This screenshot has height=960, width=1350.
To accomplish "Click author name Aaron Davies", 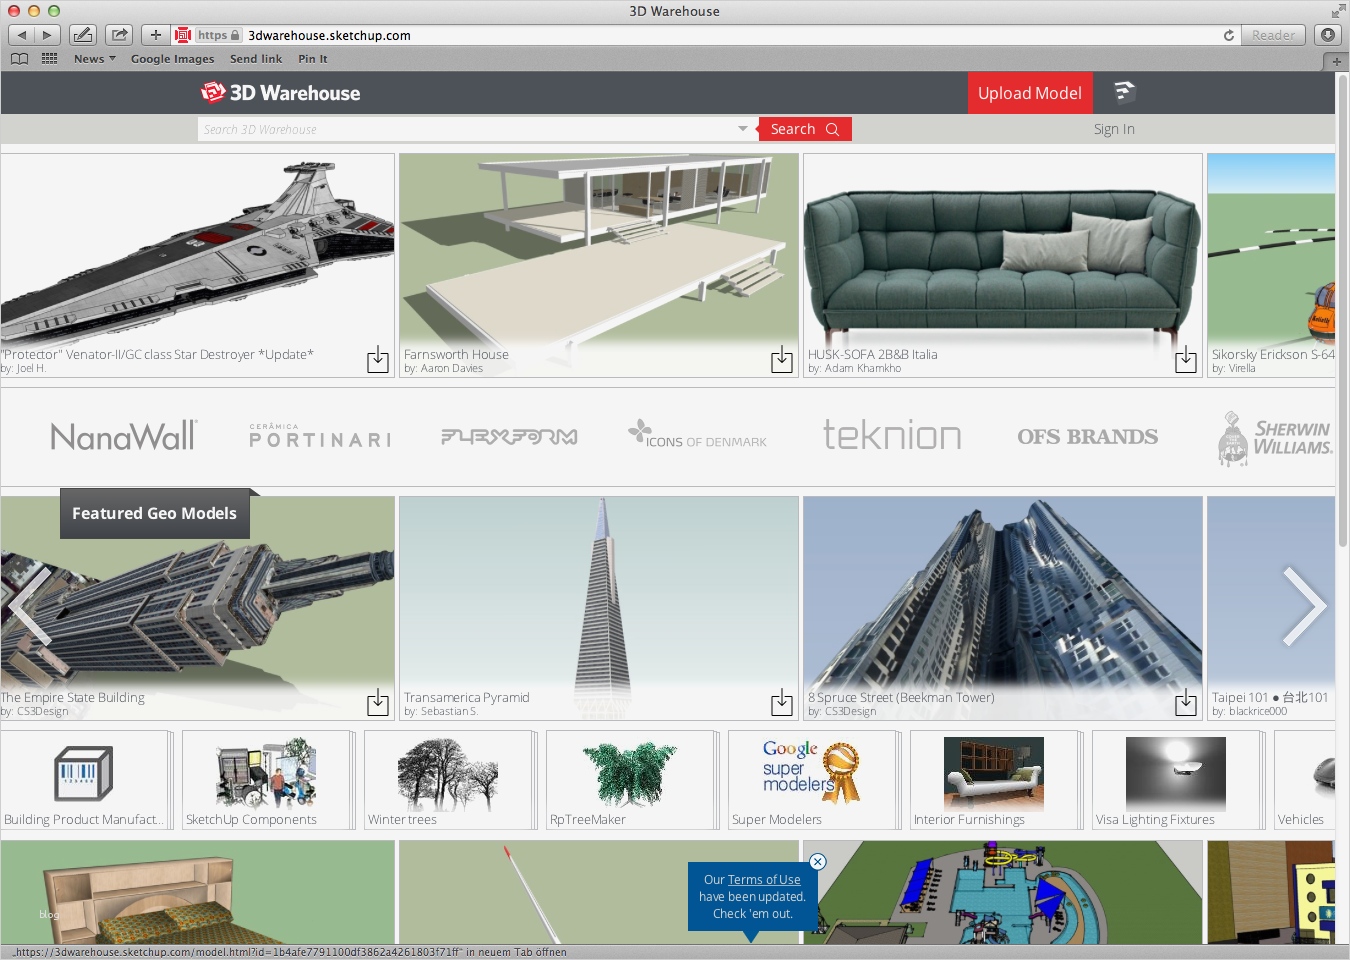I will (x=452, y=369).
